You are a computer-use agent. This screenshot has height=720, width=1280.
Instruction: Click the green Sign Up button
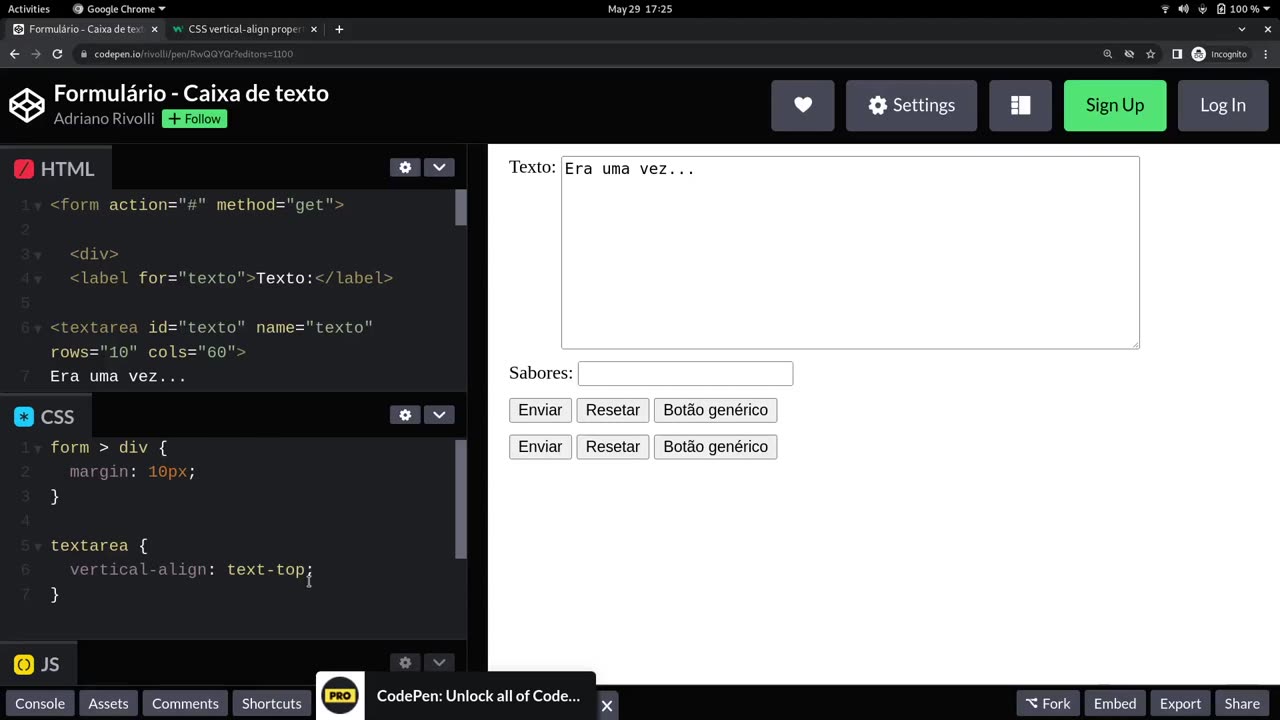(x=1115, y=105)
